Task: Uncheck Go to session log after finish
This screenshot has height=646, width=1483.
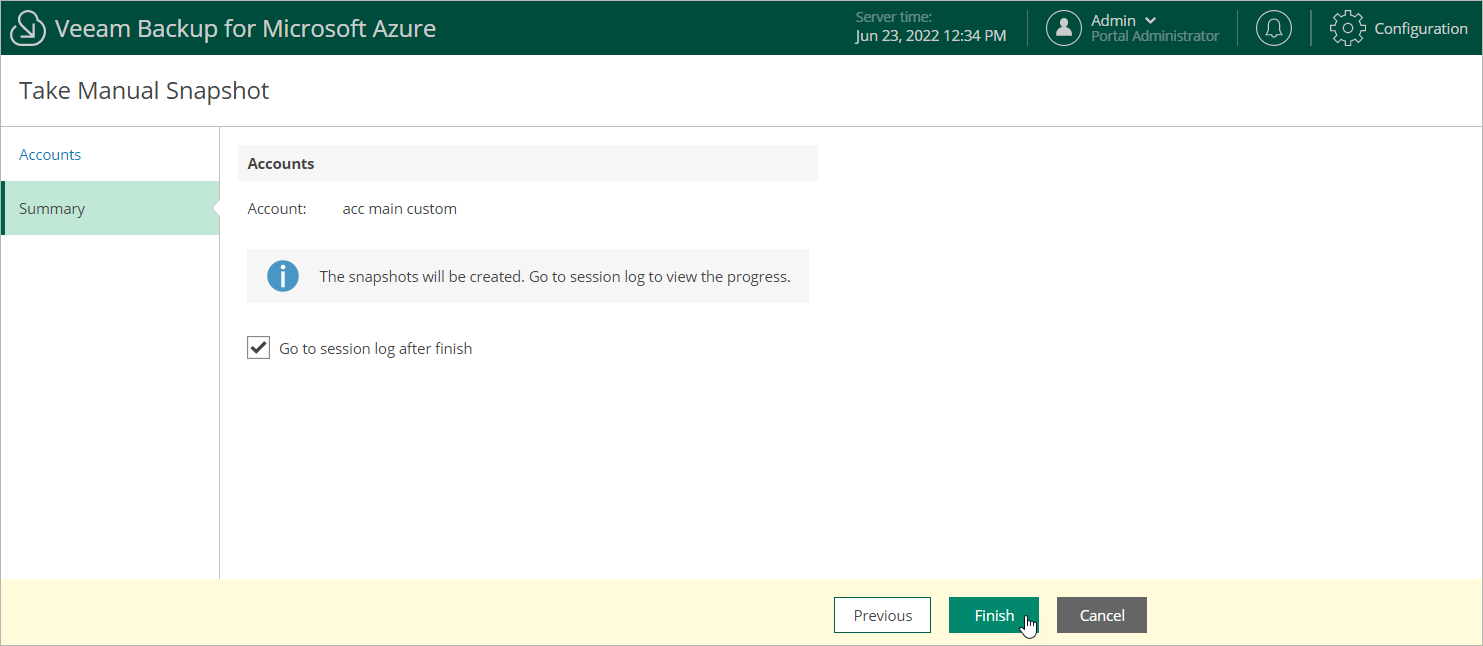Action: [258, 348]
